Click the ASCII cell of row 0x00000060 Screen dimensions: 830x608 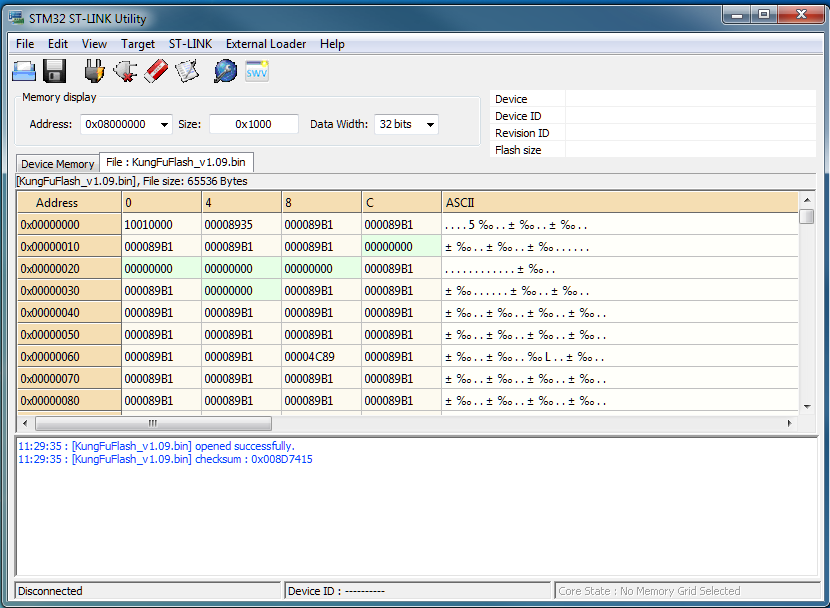click(620, 357)
